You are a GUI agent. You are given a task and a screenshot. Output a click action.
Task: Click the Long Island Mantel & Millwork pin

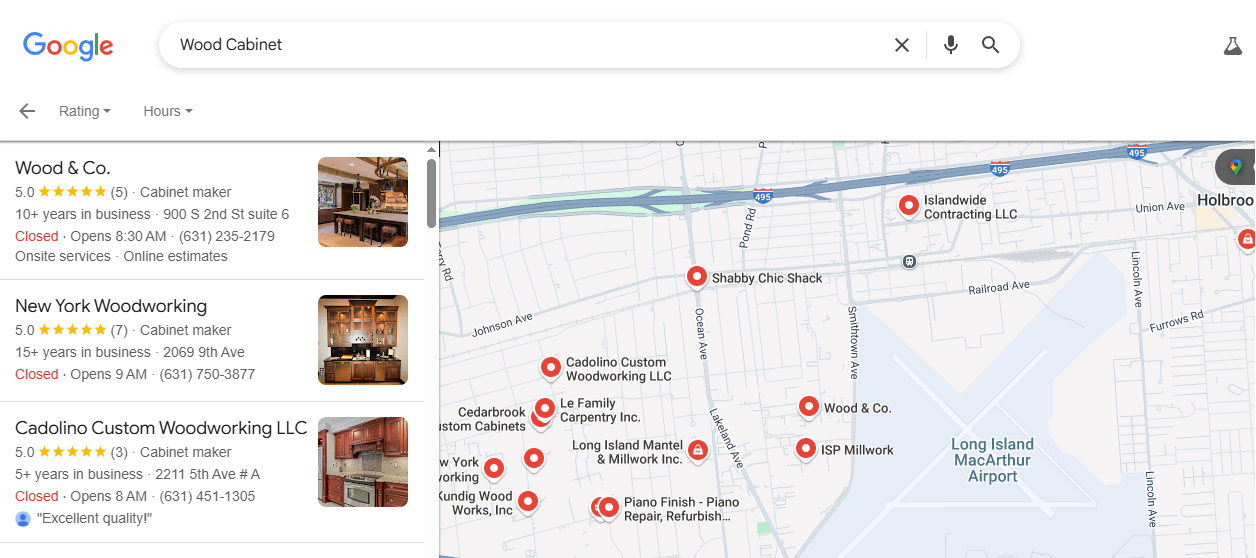pyautogui.click(x=698, y=452)
